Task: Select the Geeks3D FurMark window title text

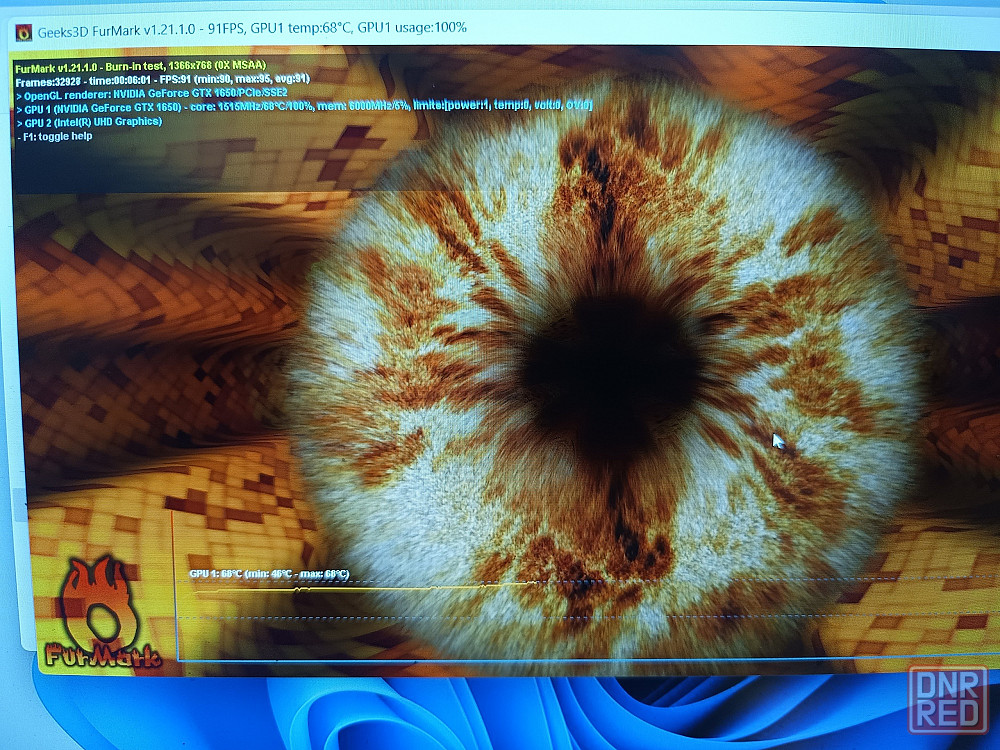Action: 252,29
